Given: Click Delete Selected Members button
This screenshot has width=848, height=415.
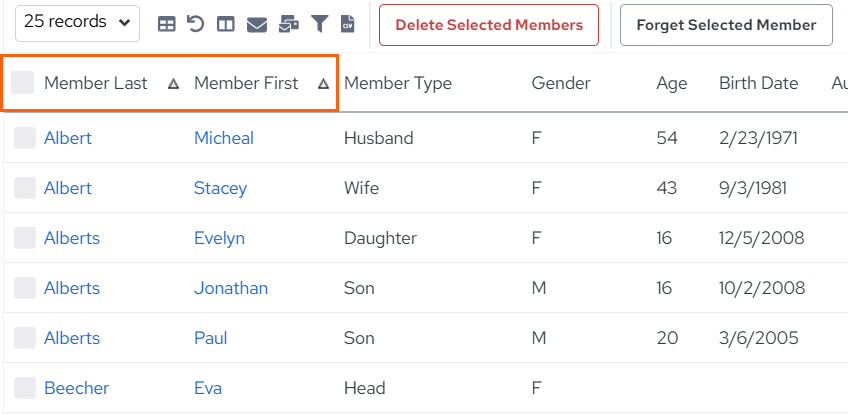Looking at the screenshot, I should 489,25.
